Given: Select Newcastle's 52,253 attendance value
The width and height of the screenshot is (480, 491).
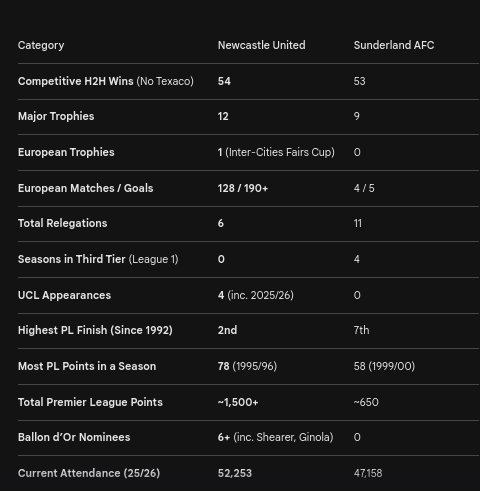Looking at the screenshot, I should pos(235,473).
